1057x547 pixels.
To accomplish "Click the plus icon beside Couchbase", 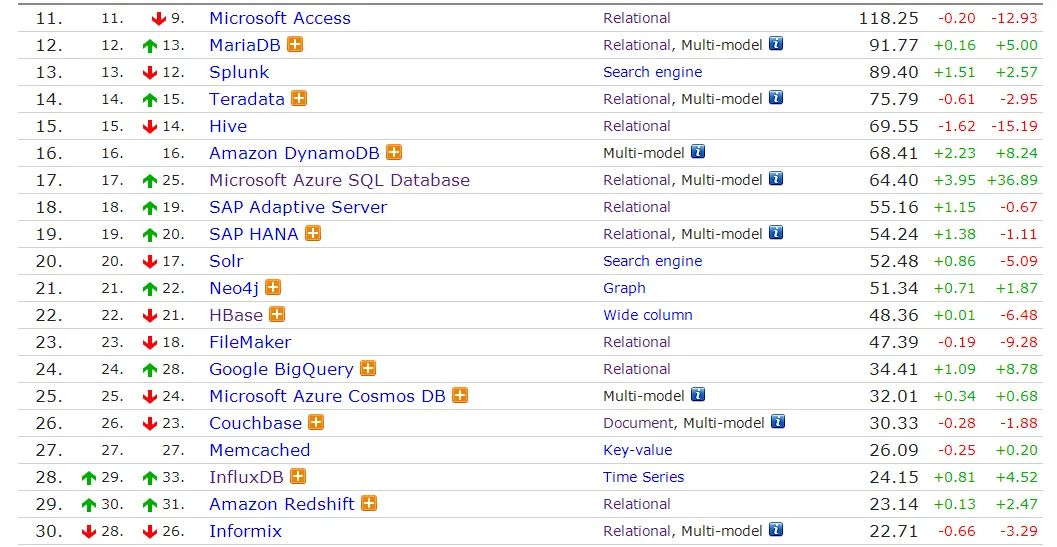I will click(315, 422).
